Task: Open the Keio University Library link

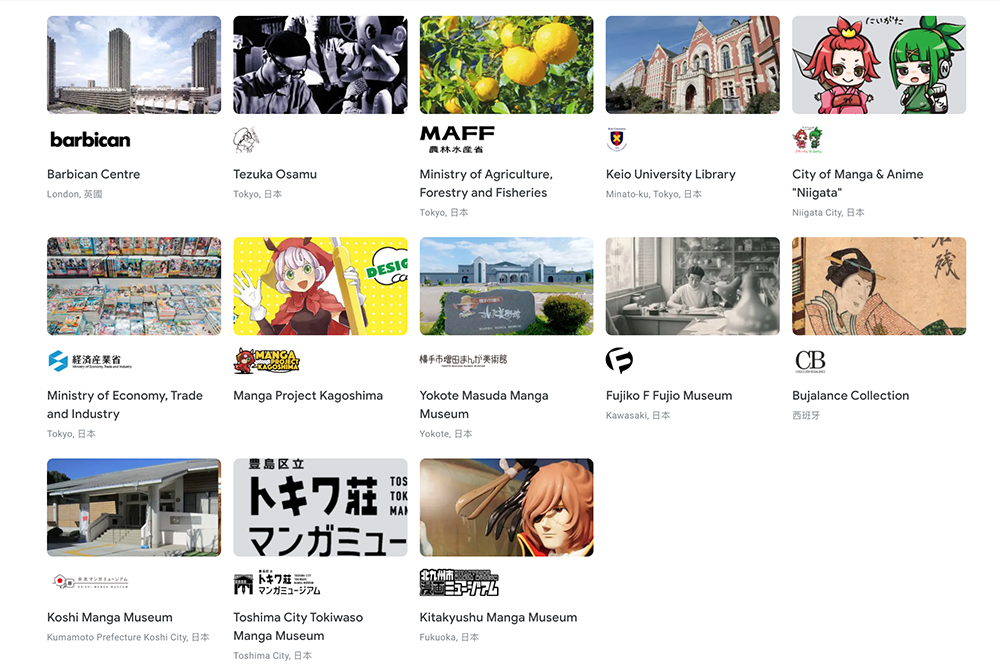Action: tap(671, 174)
